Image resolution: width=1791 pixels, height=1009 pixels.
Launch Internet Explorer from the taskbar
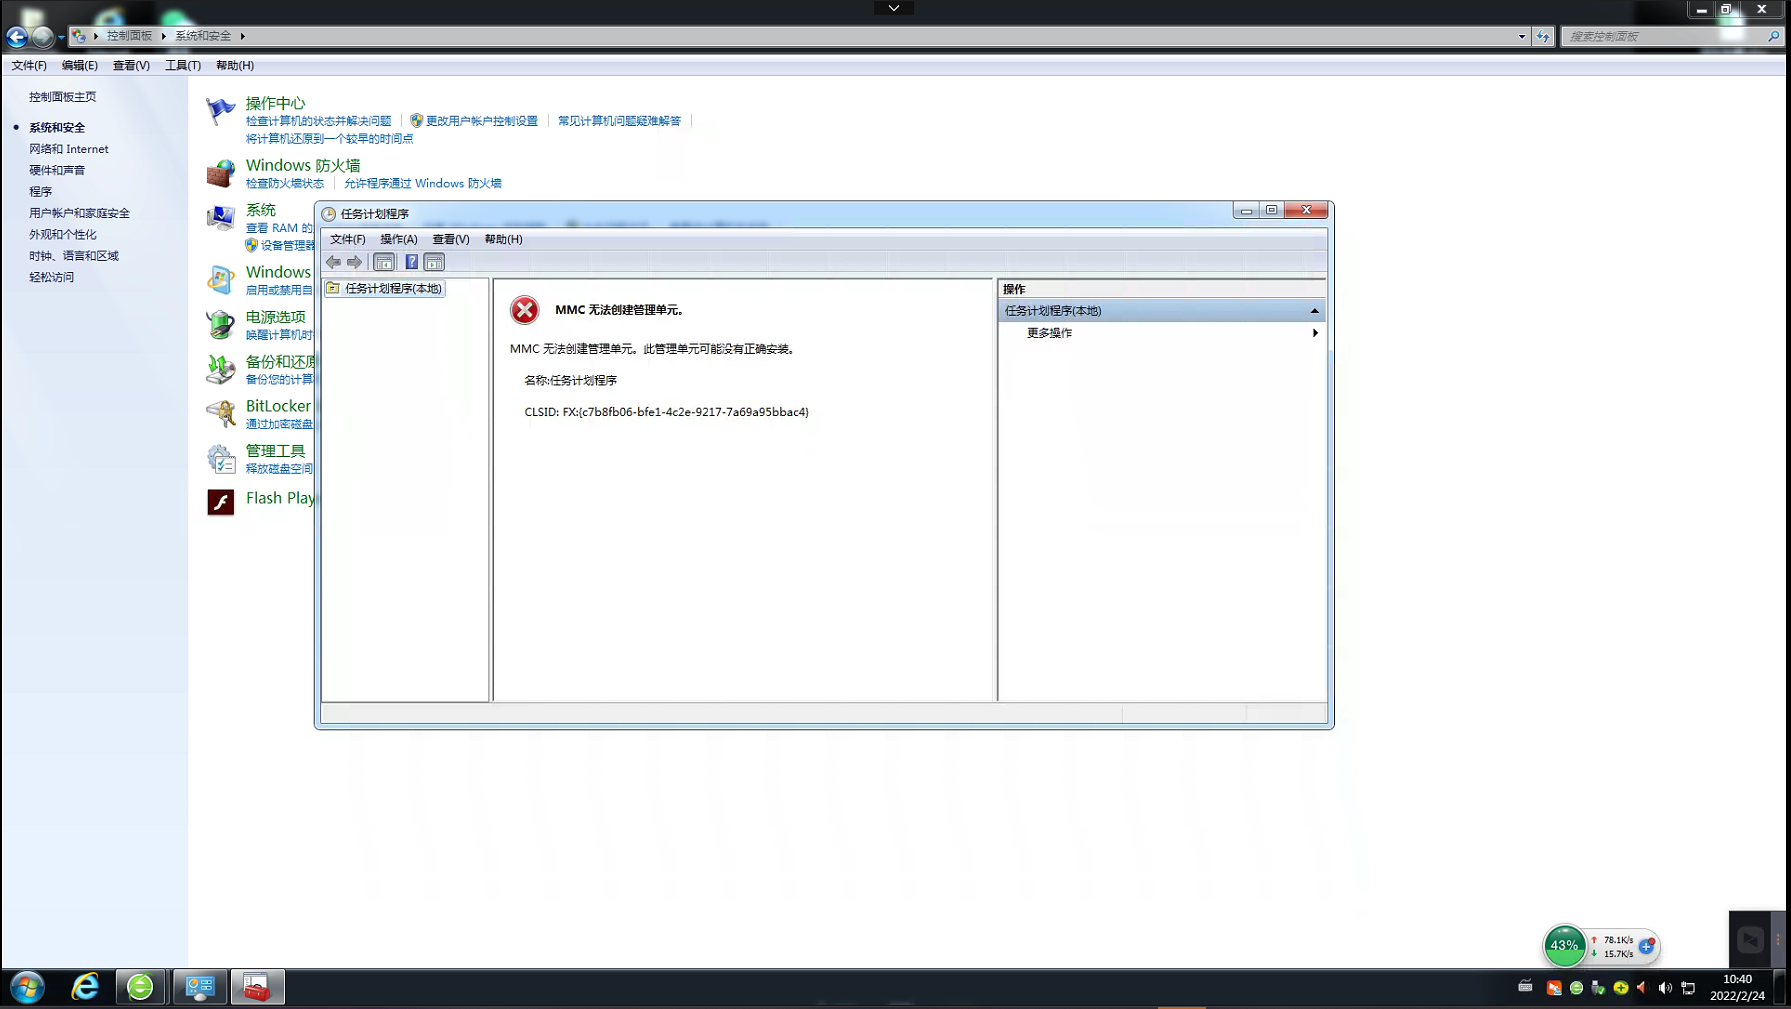coord(85,987)
